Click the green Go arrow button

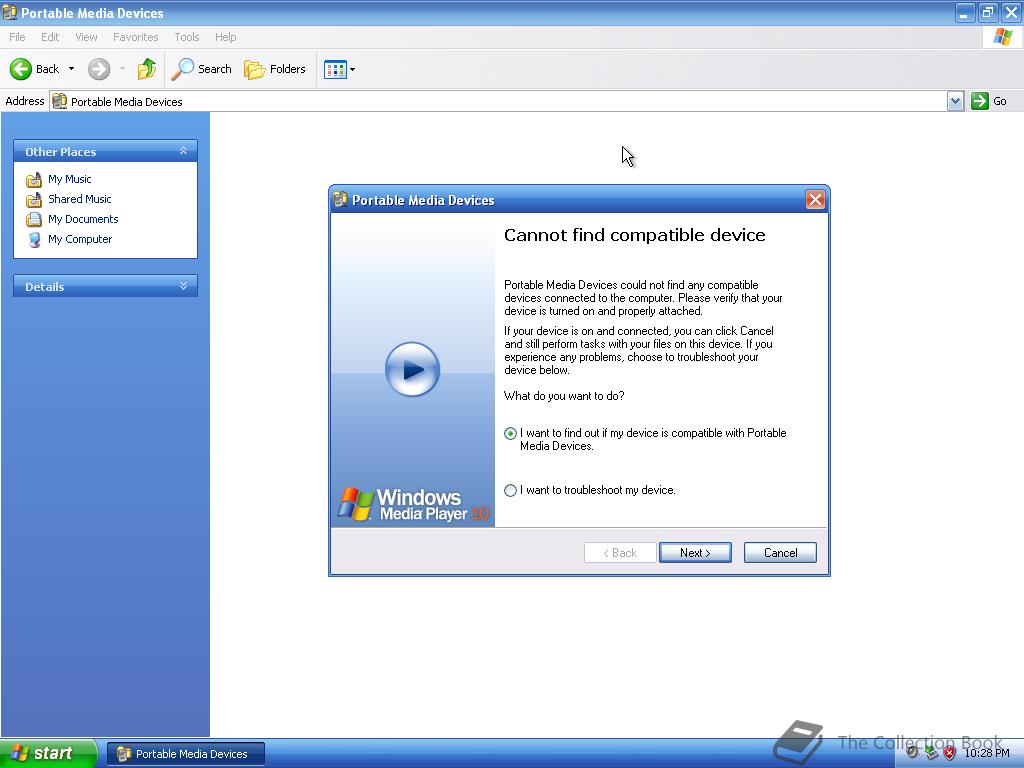(980, 101)
